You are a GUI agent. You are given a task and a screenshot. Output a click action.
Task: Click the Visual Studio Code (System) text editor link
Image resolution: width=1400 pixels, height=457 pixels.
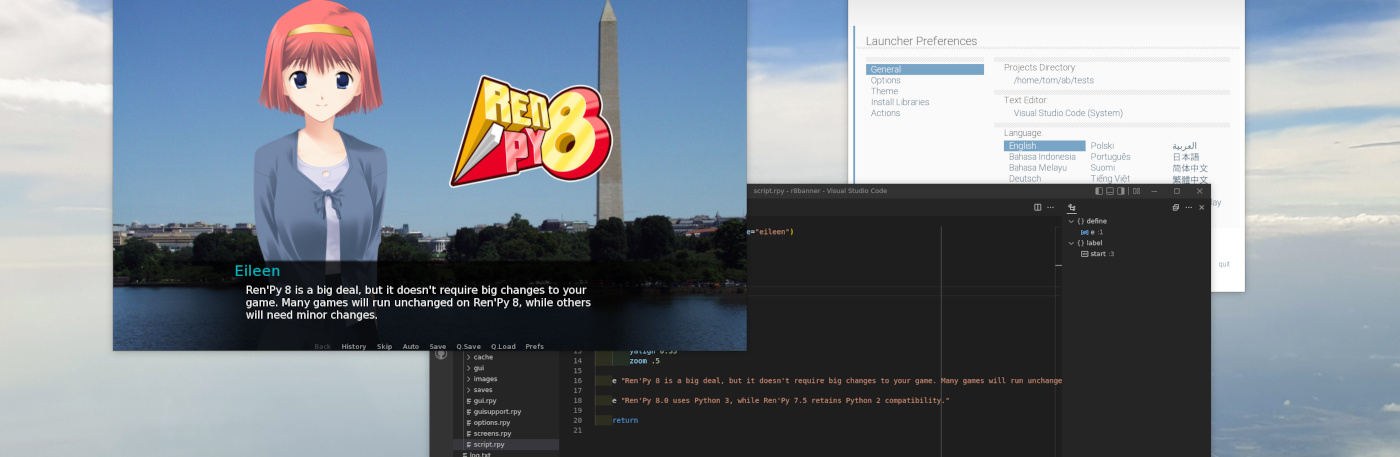[1068, 113]
